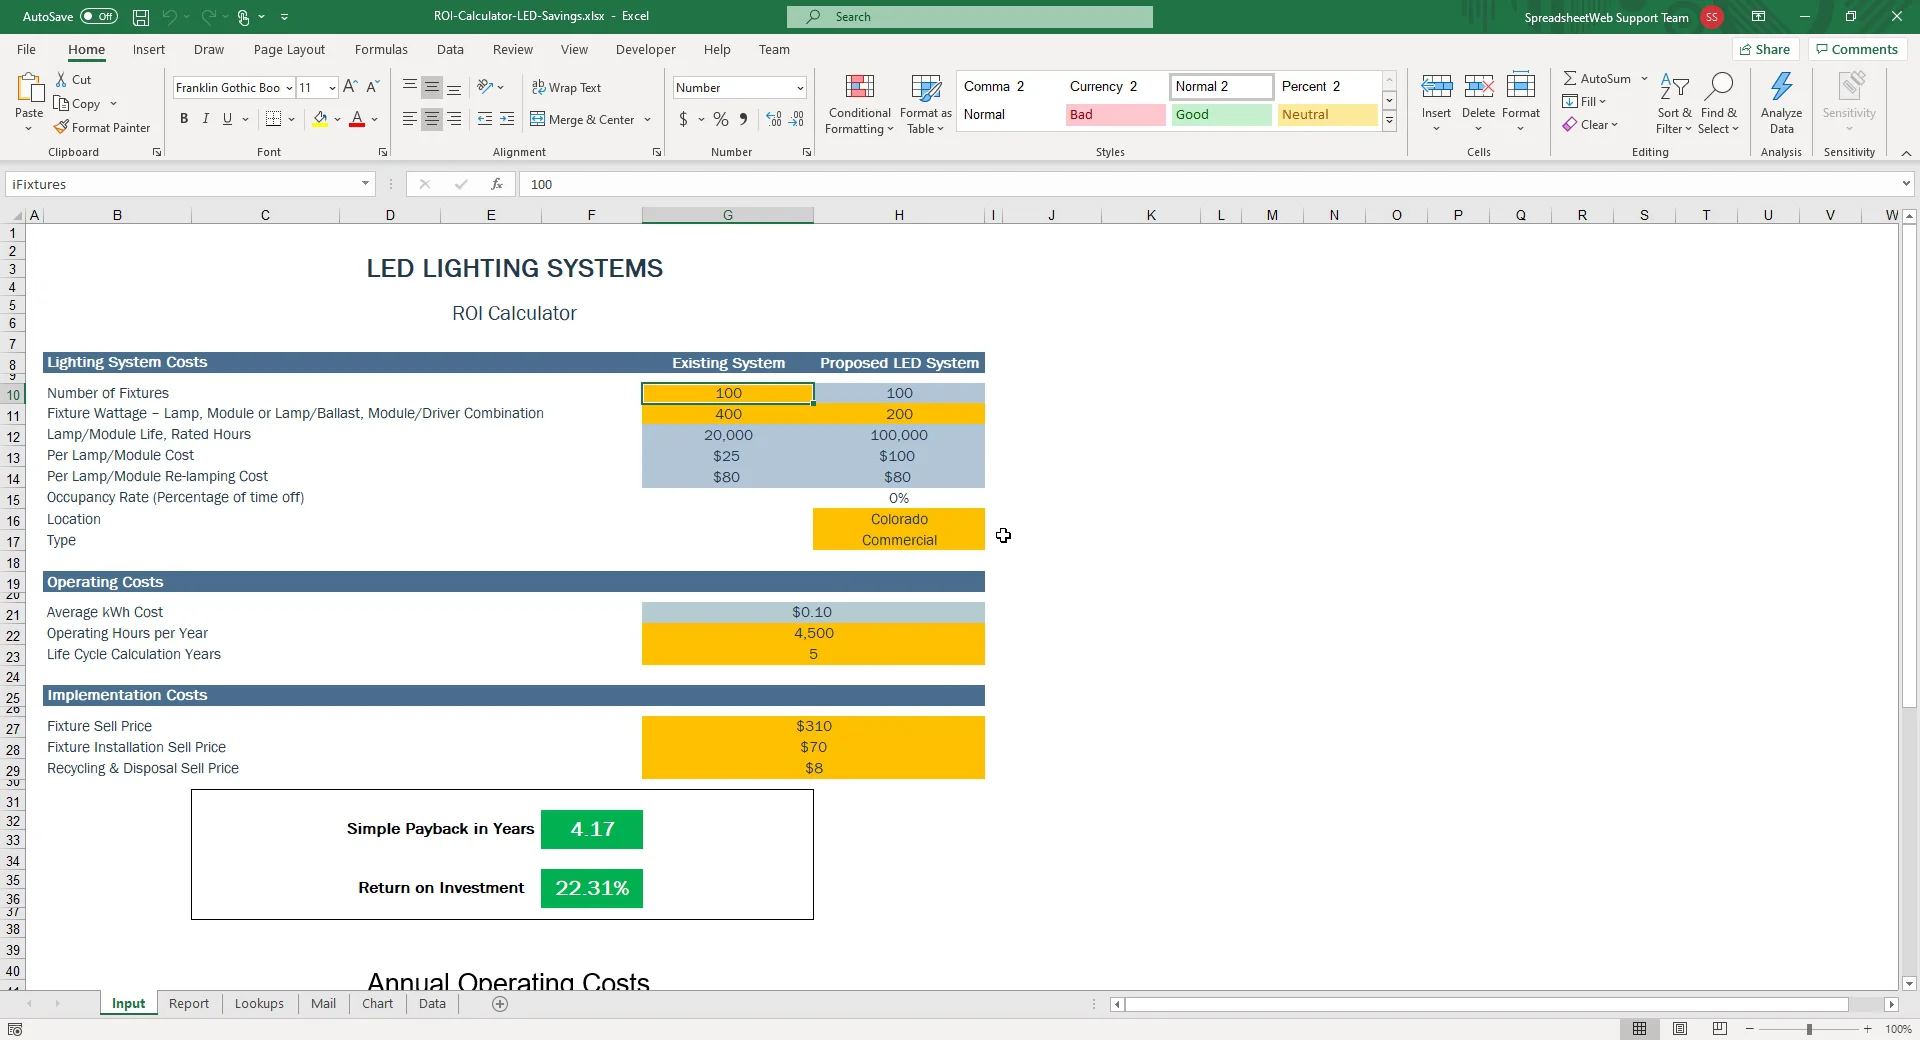Viewport: 1920px width, 1040px height.
Task: Toggle Wrap Text
Action: [566, 88]
